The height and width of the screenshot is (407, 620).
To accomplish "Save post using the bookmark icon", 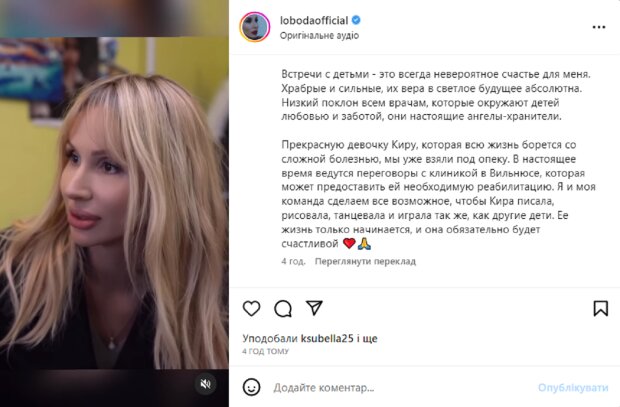I will click(x=600, y=309).
